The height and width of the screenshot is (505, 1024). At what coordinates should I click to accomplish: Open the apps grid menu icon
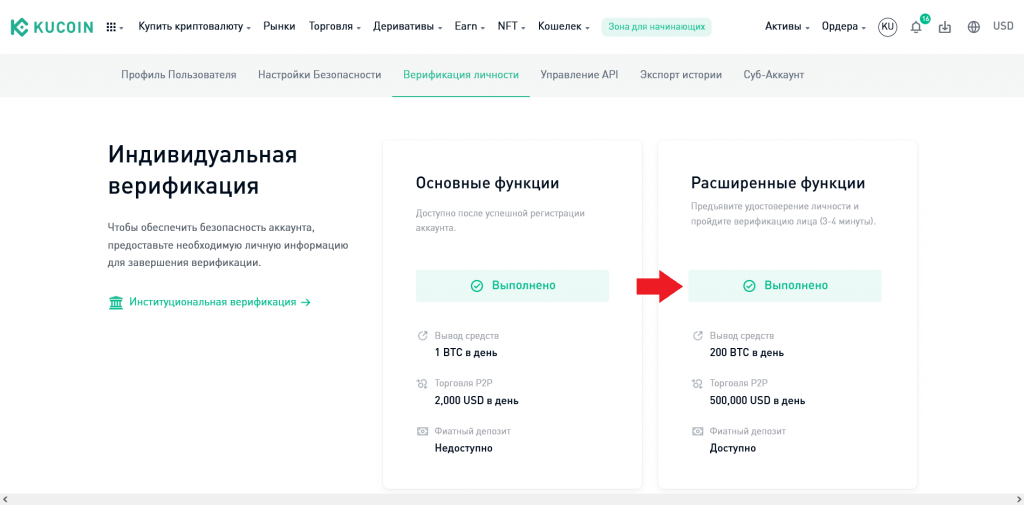coord(111,27)
